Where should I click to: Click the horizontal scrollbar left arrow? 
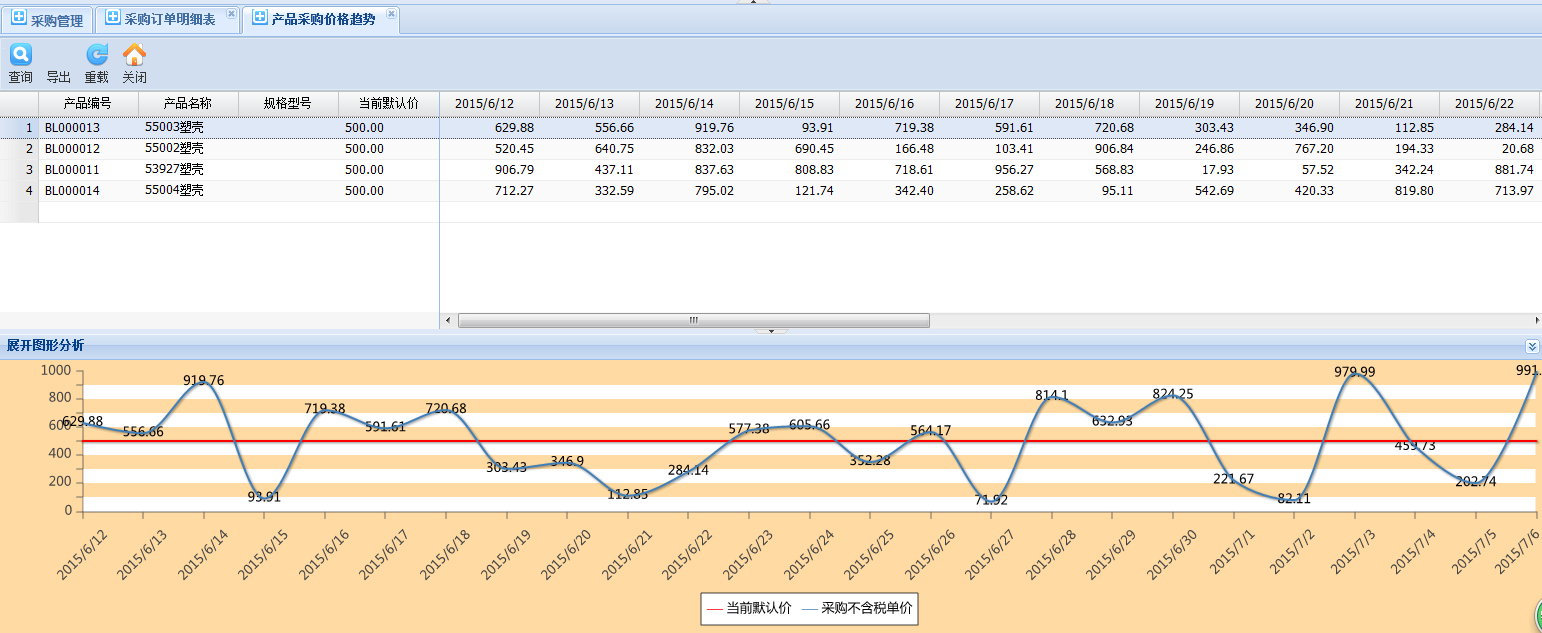[x=447, y=321]
